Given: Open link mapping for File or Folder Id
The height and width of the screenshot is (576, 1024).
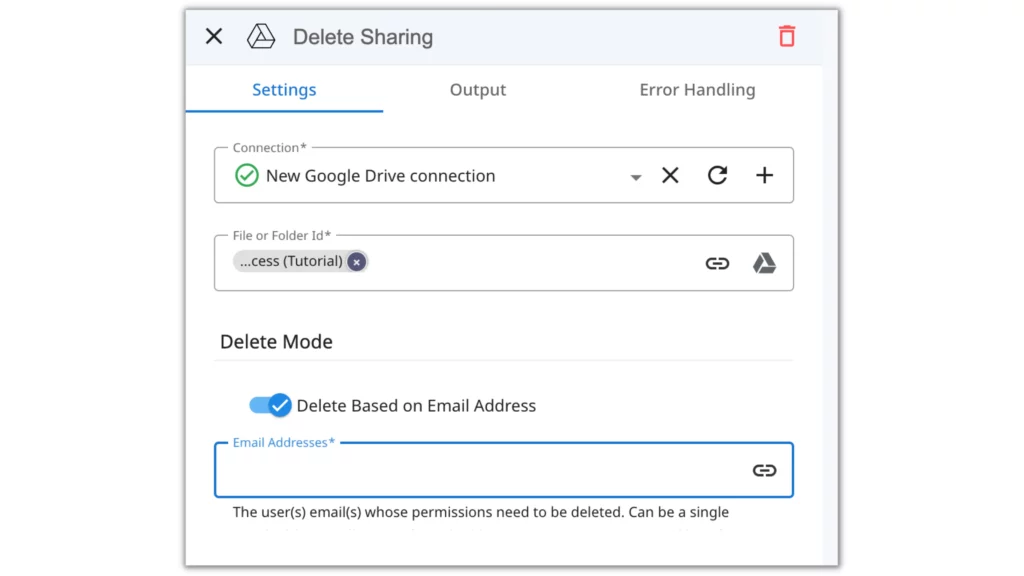Looking at the screenshot, I should [717, 263].
